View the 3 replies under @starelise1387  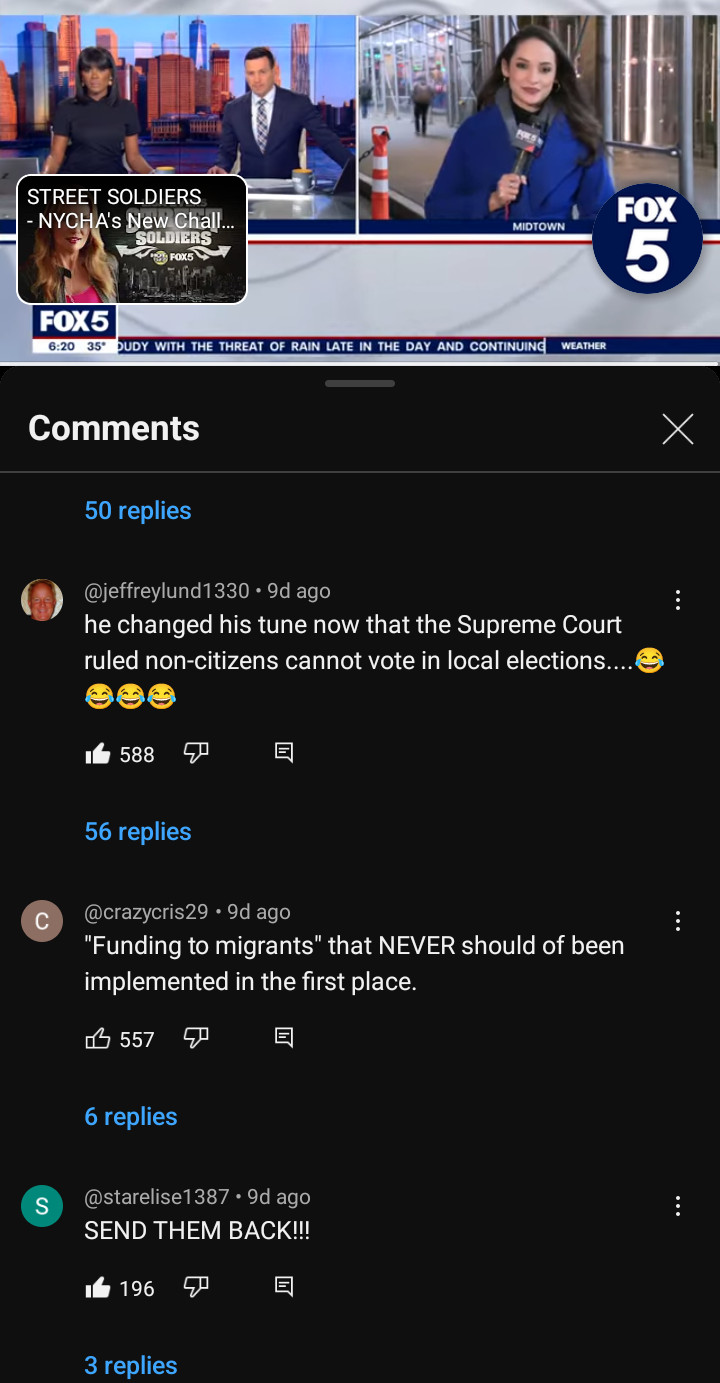(x=131, y=1365)
